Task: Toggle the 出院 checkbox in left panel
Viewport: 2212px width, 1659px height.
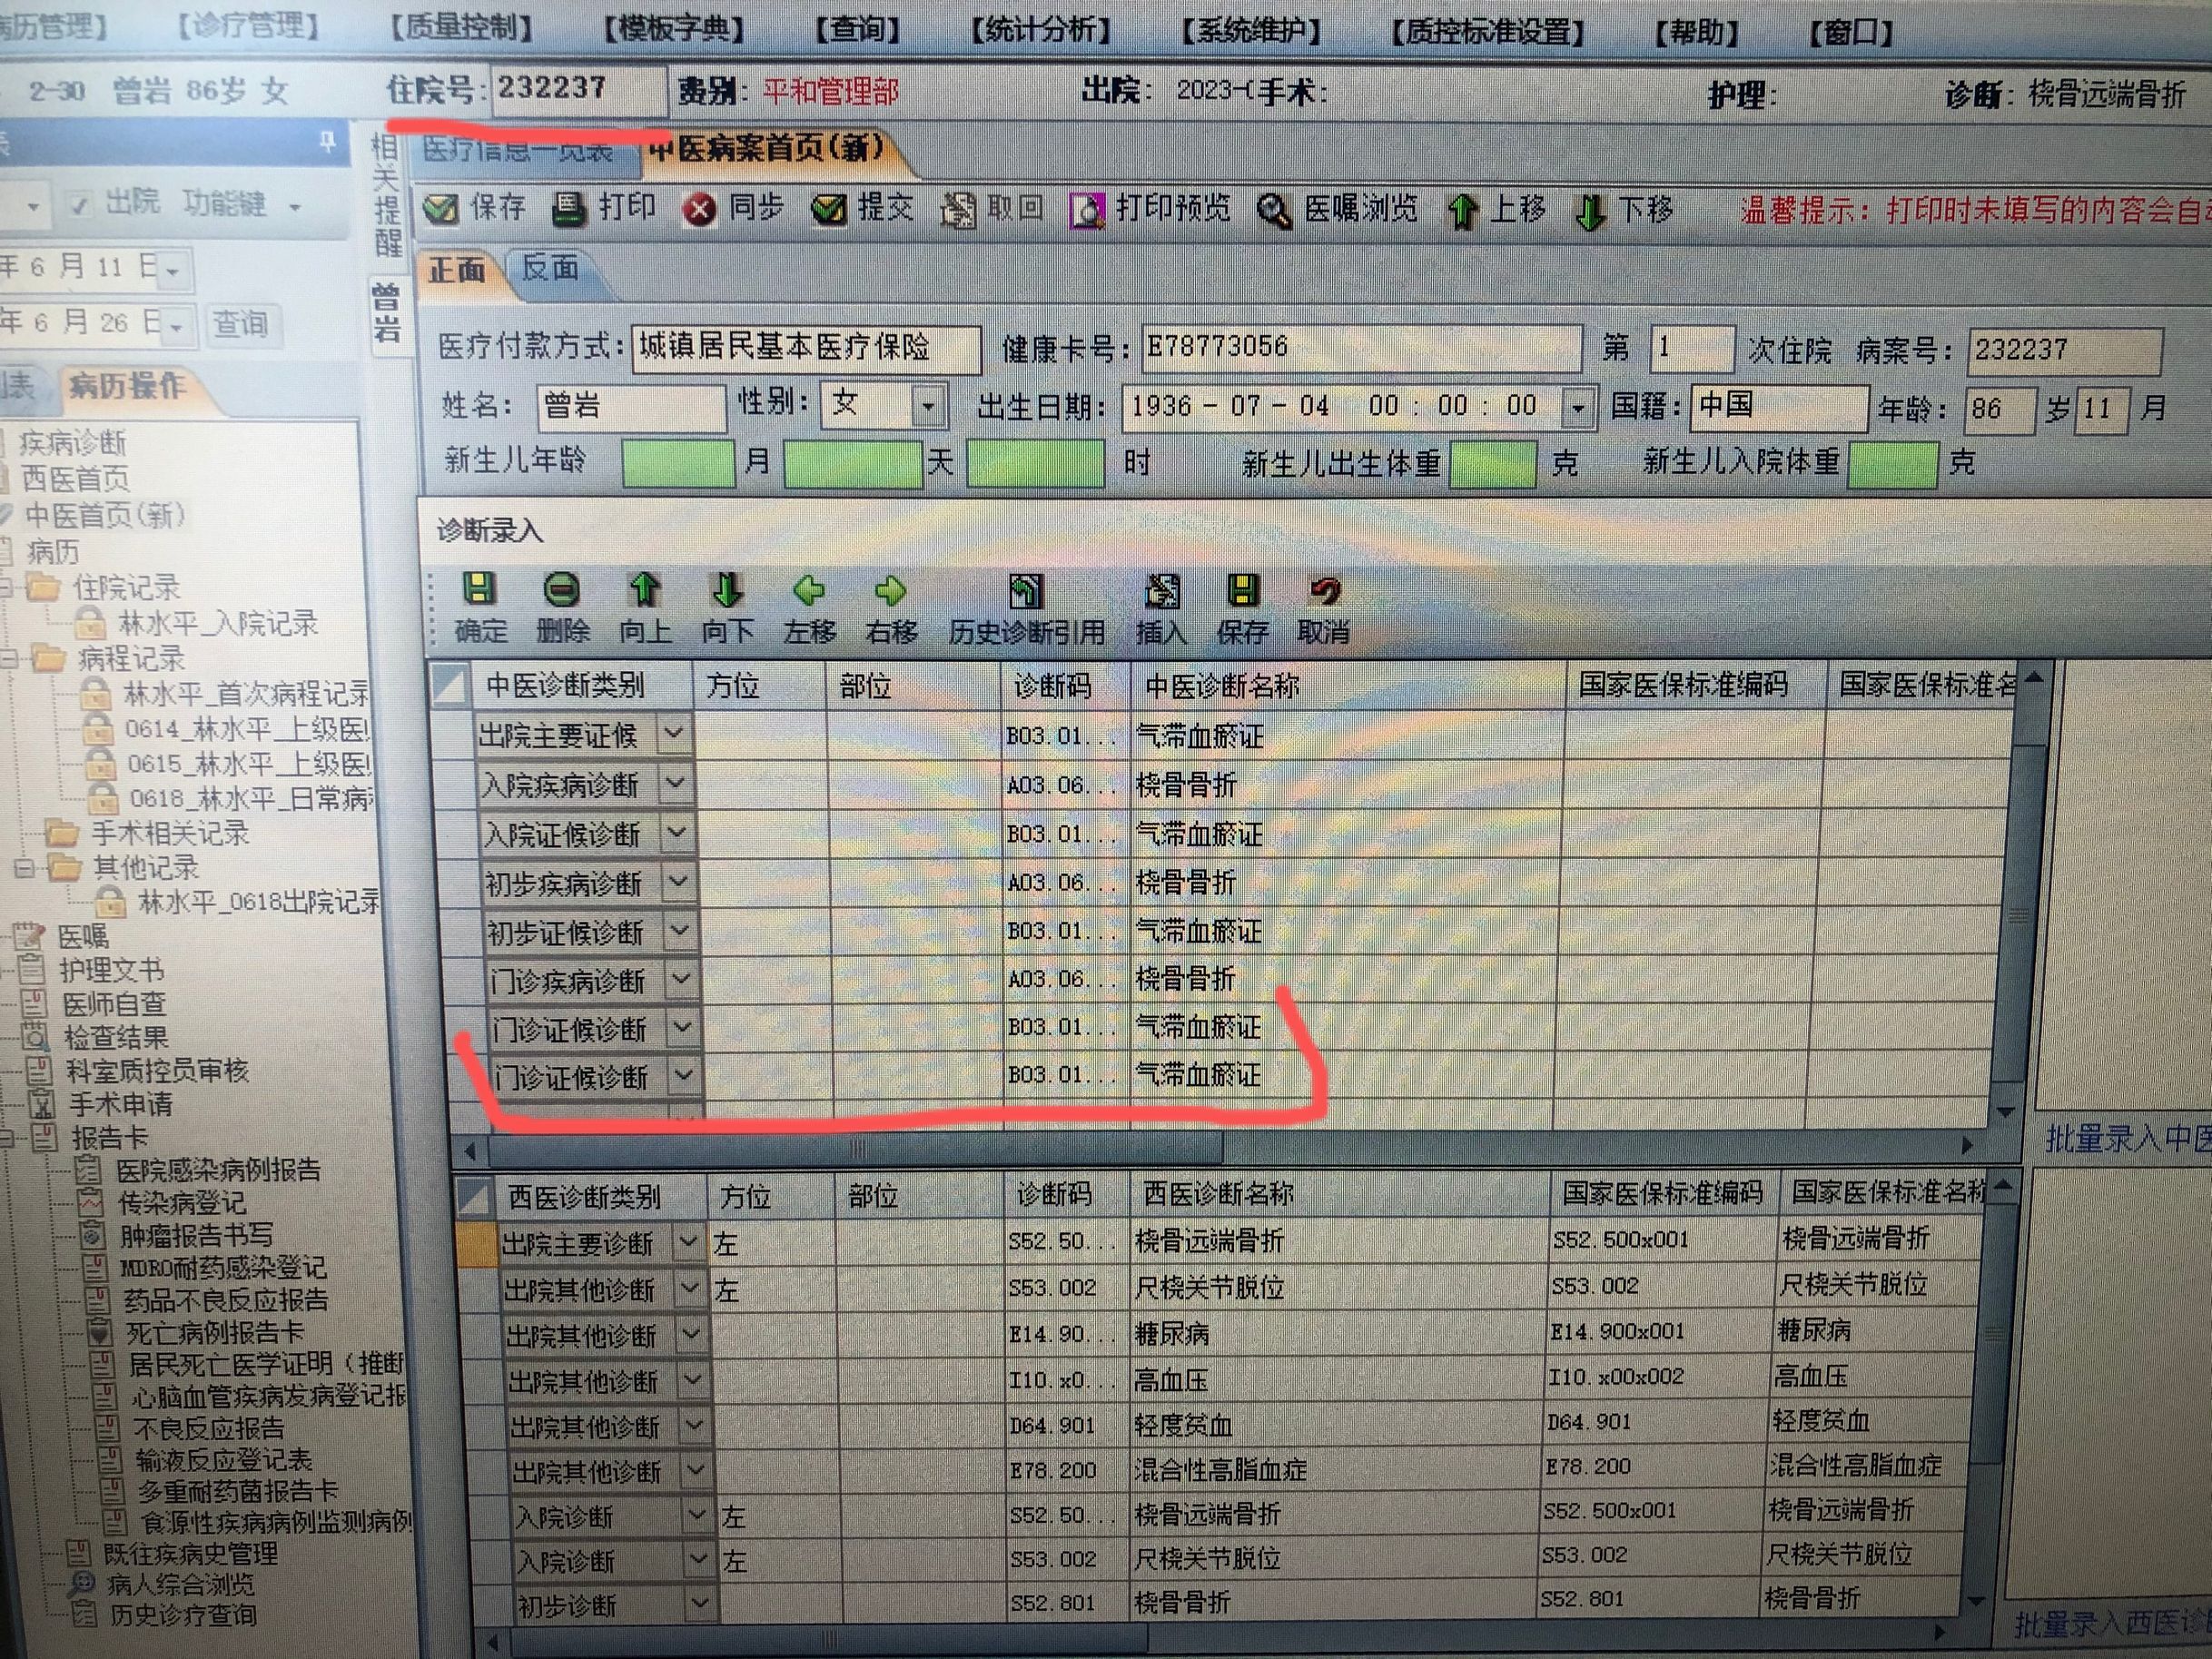Action: [80, 206]
